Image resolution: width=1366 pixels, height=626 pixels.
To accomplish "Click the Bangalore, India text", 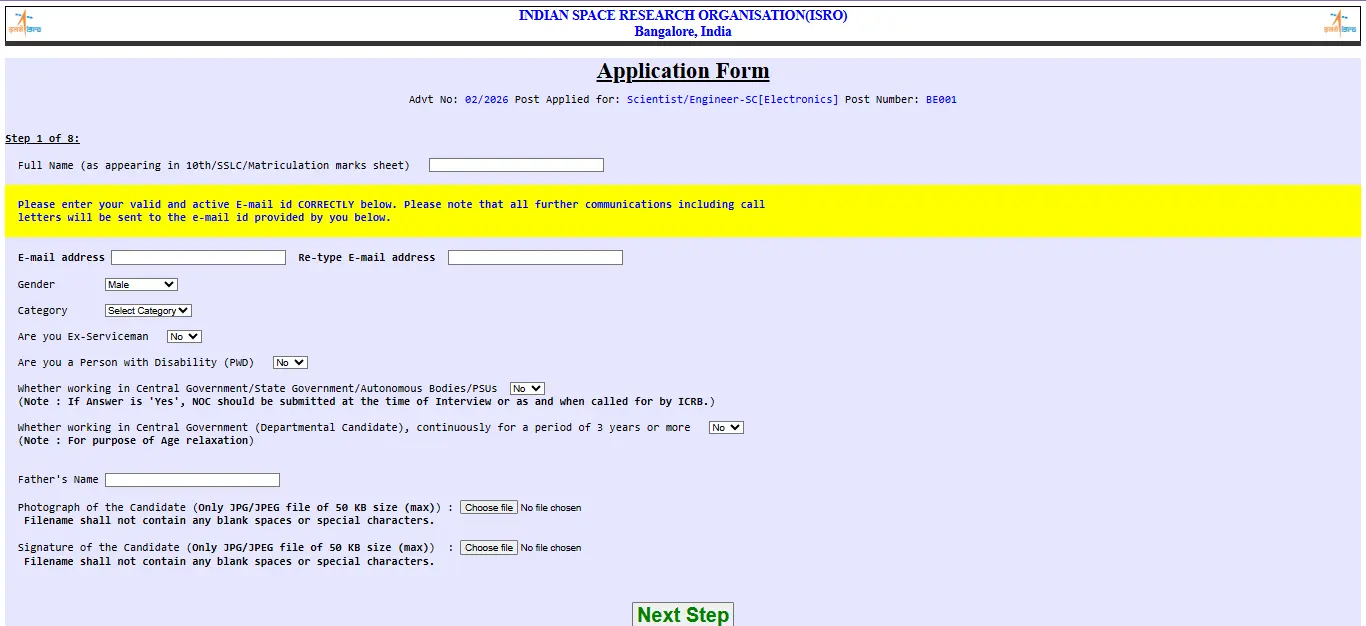I will 683,32.
